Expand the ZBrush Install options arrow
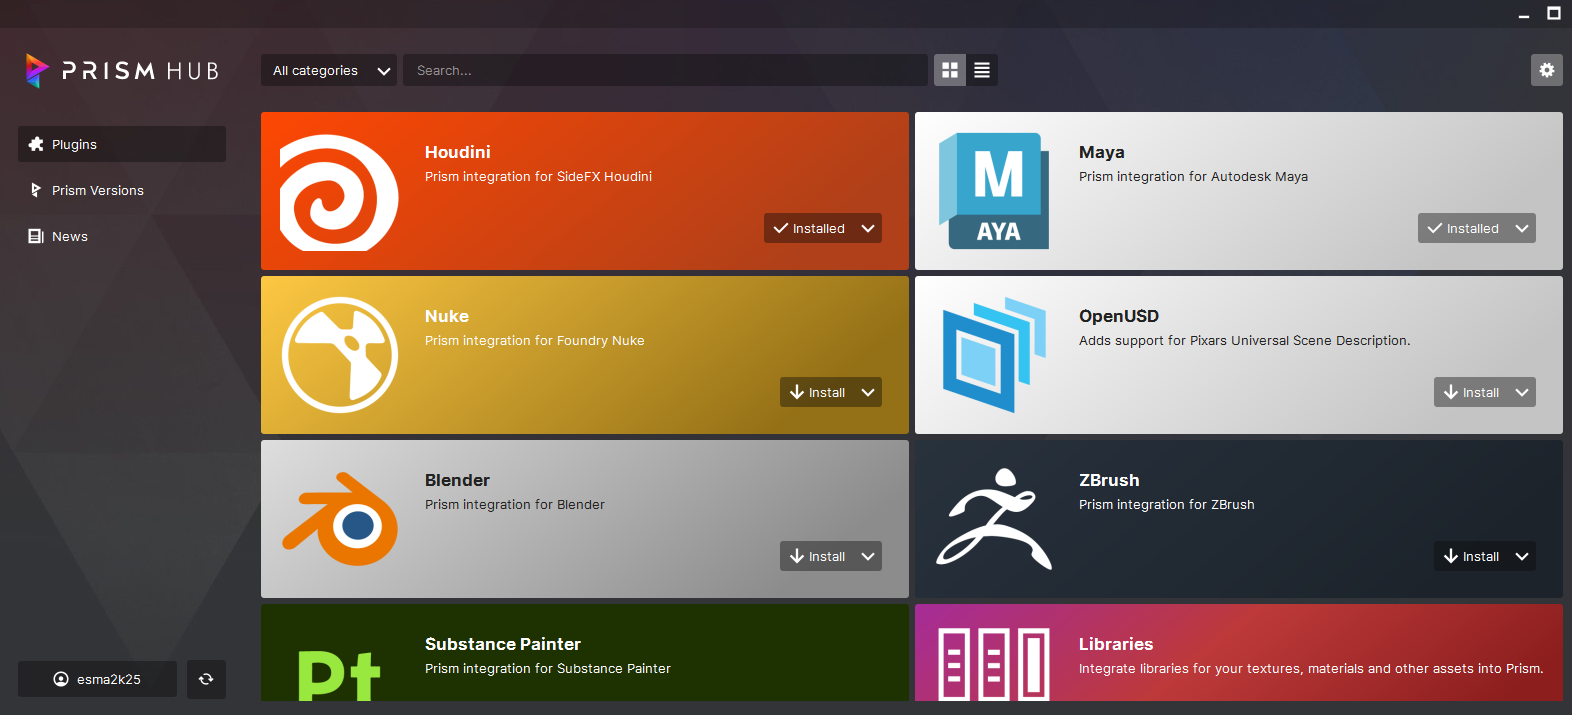 click(x=1522, y=556)
